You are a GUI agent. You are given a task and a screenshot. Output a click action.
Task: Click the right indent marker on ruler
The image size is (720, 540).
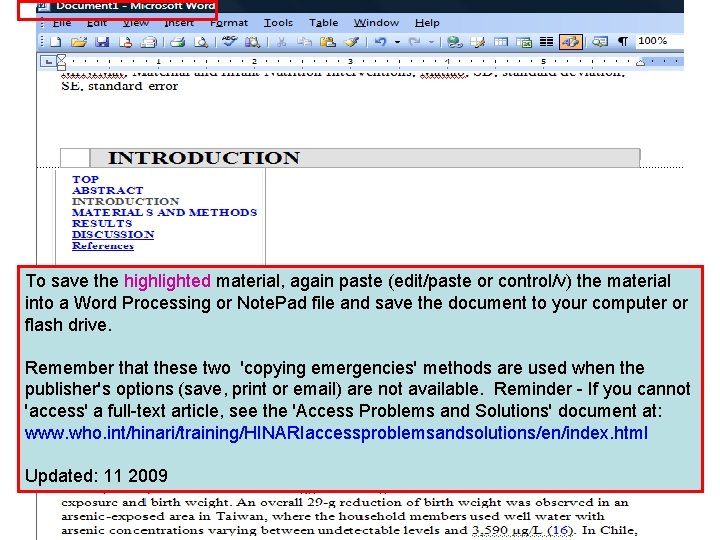641,62
